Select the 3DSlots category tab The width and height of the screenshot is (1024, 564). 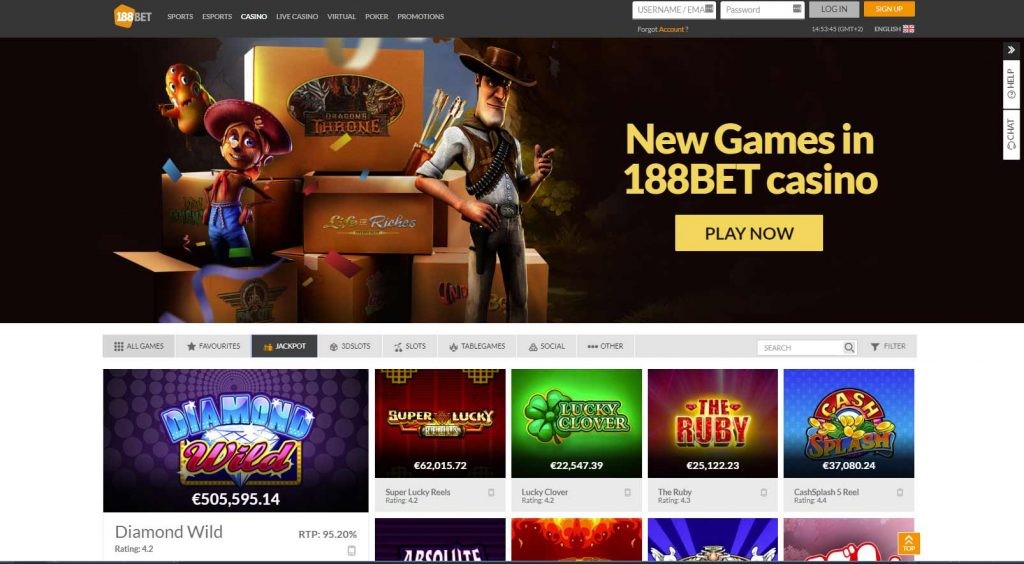coord(350,346)
